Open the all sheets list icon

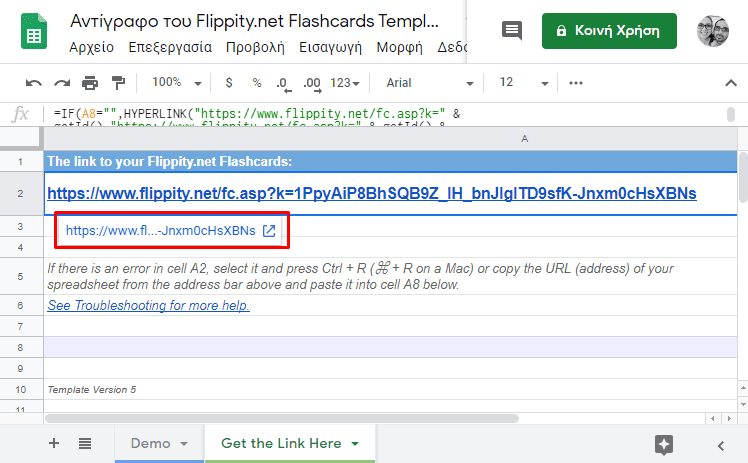85,443
